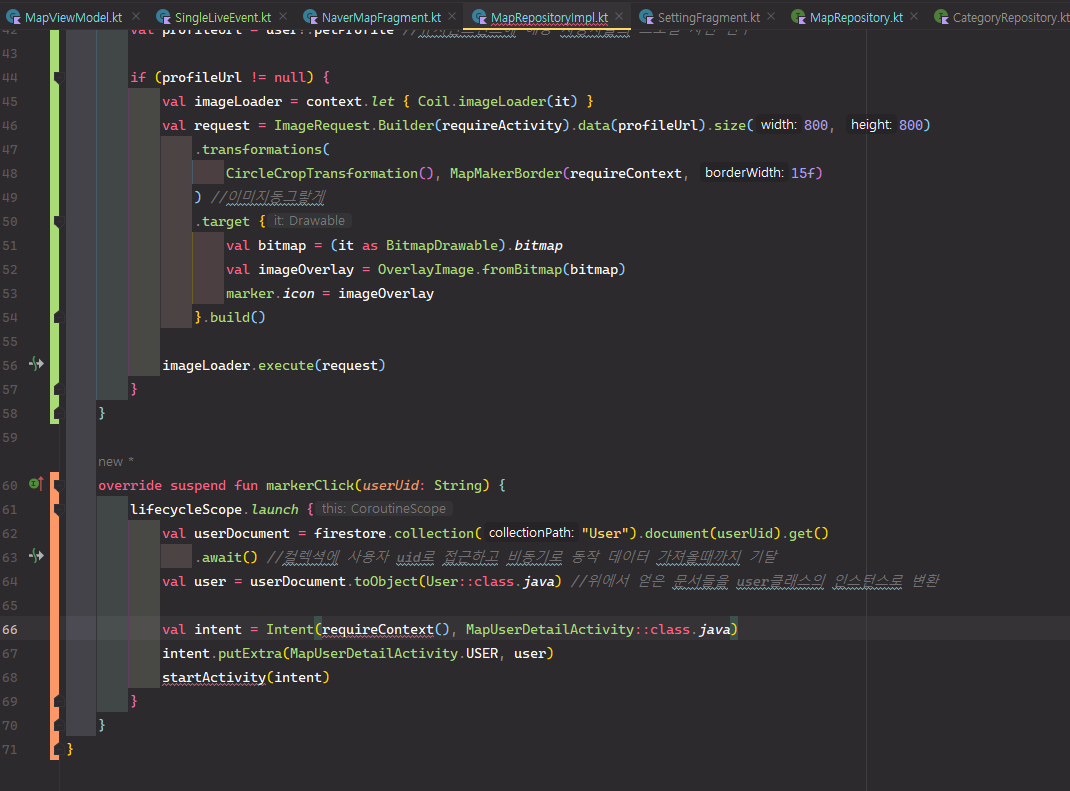This screenshot has width=1070, height=791.
Task: Click the userUid parameter on line 60
Action: 390,485
